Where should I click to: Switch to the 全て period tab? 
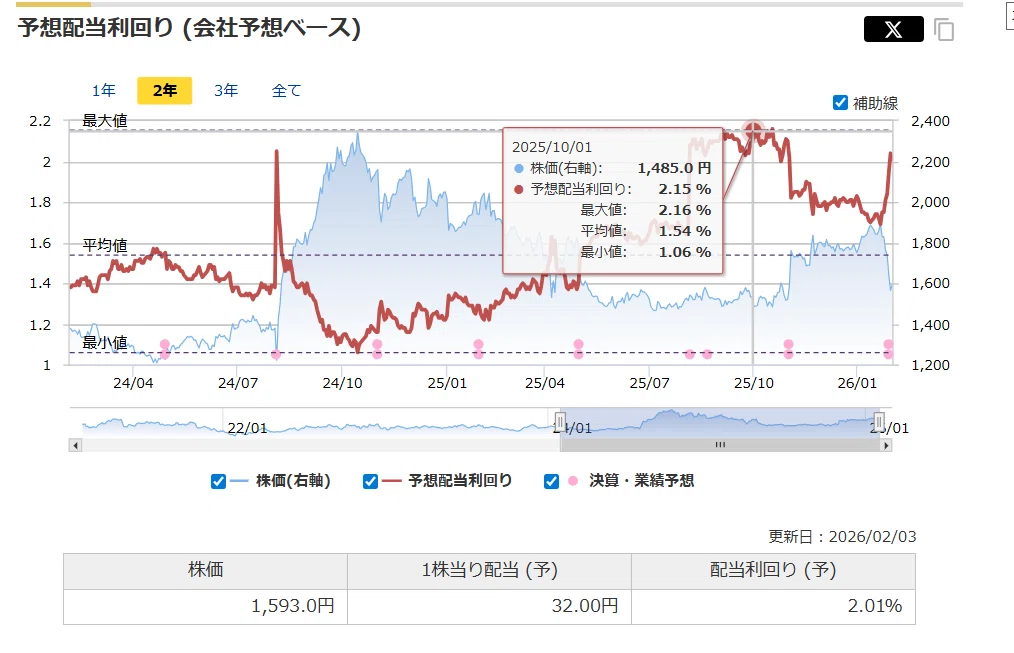pos(286,91)
